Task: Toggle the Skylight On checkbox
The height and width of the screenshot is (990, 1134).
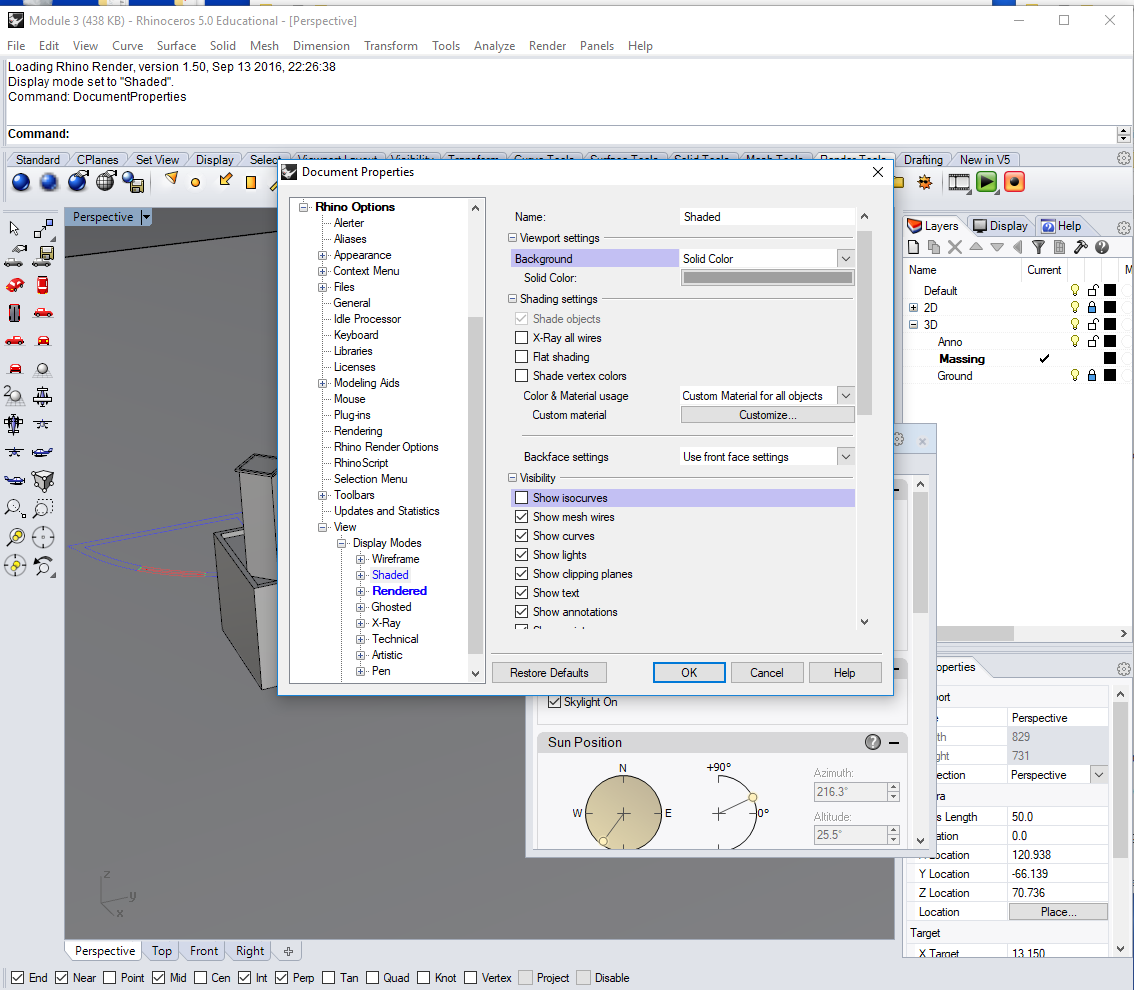Action: coord(555,701)
